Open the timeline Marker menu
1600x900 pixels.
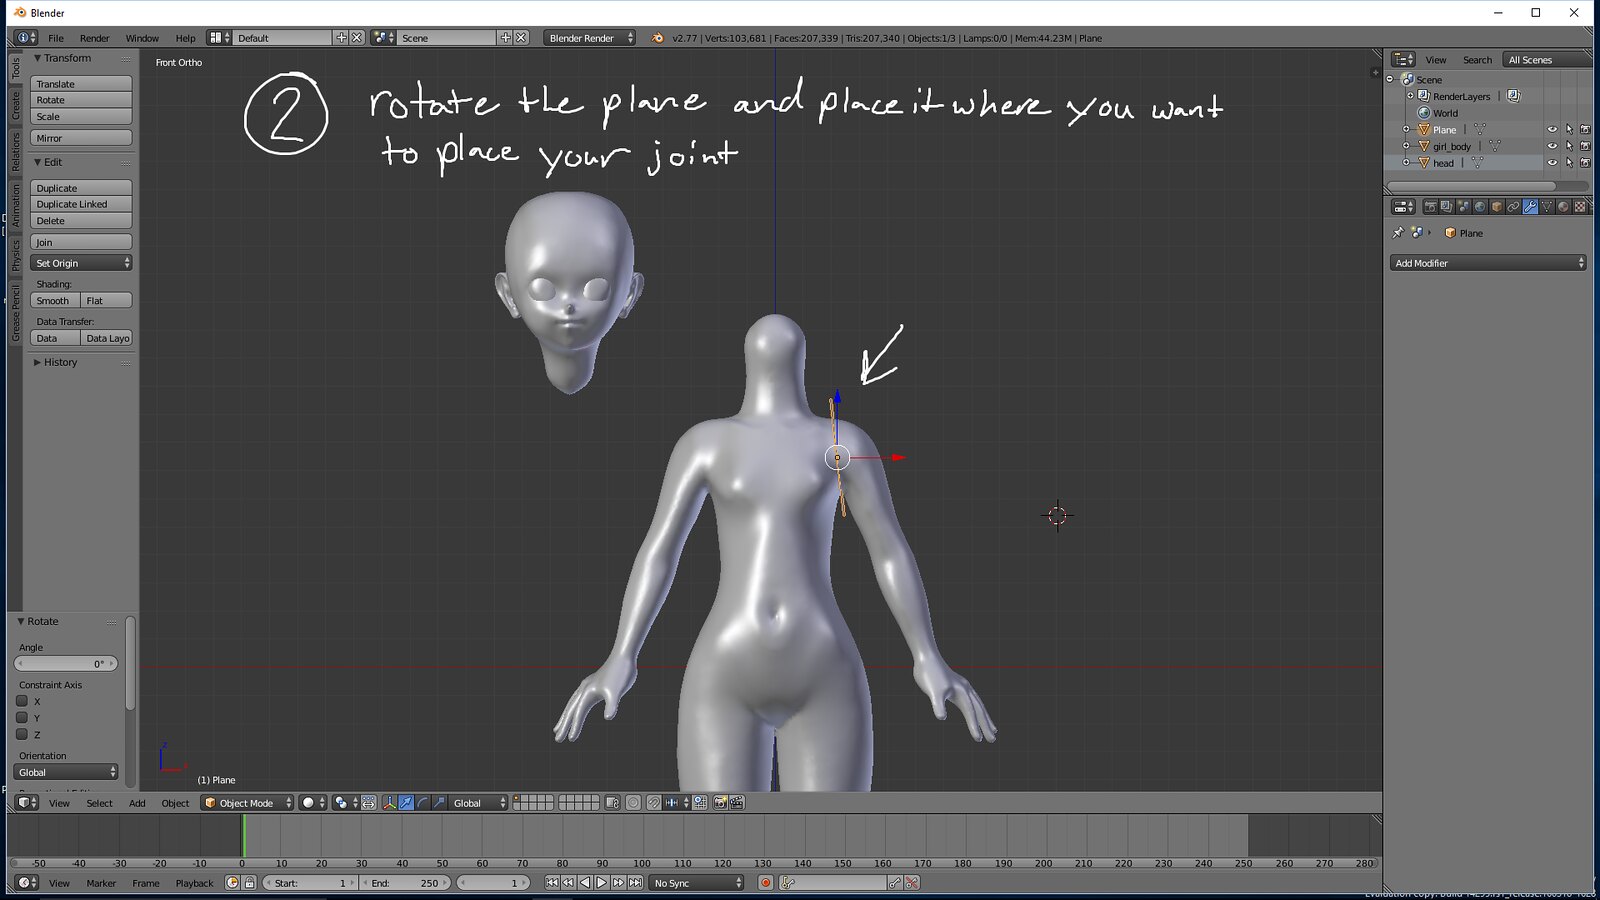pos(101,883)
